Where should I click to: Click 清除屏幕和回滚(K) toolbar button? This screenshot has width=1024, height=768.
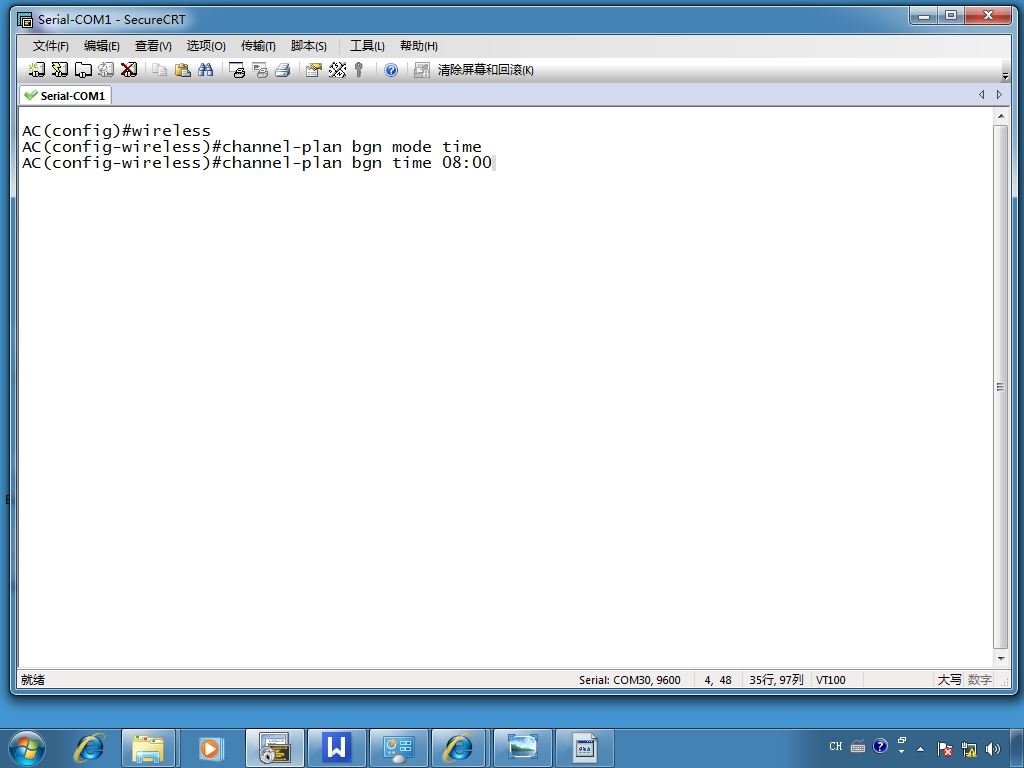point(485,70)
